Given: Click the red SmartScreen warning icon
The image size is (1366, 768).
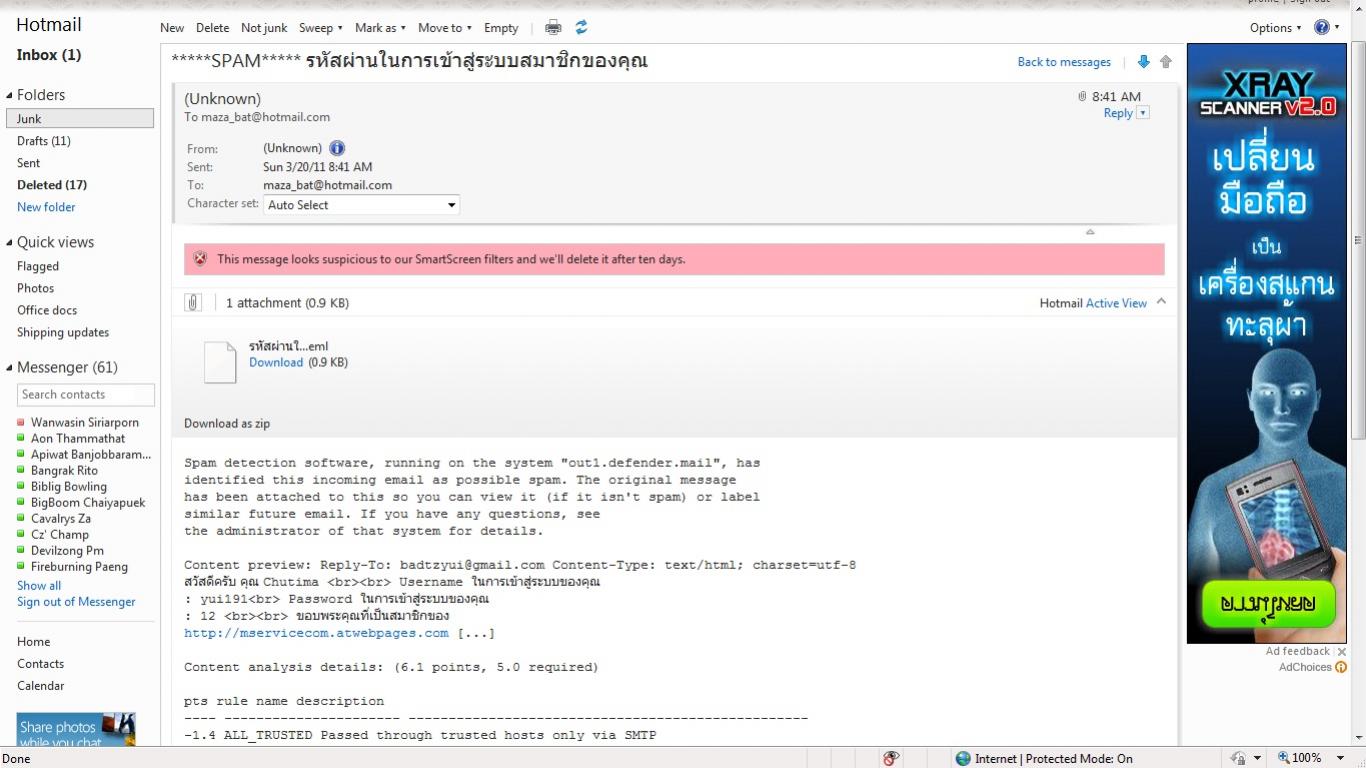Looking at the screenshot, I should 200,258.
